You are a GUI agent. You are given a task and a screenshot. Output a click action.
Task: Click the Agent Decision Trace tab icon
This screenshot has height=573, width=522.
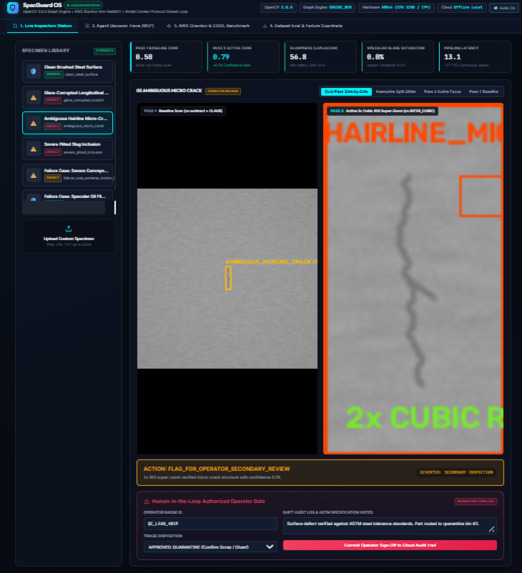87,26
